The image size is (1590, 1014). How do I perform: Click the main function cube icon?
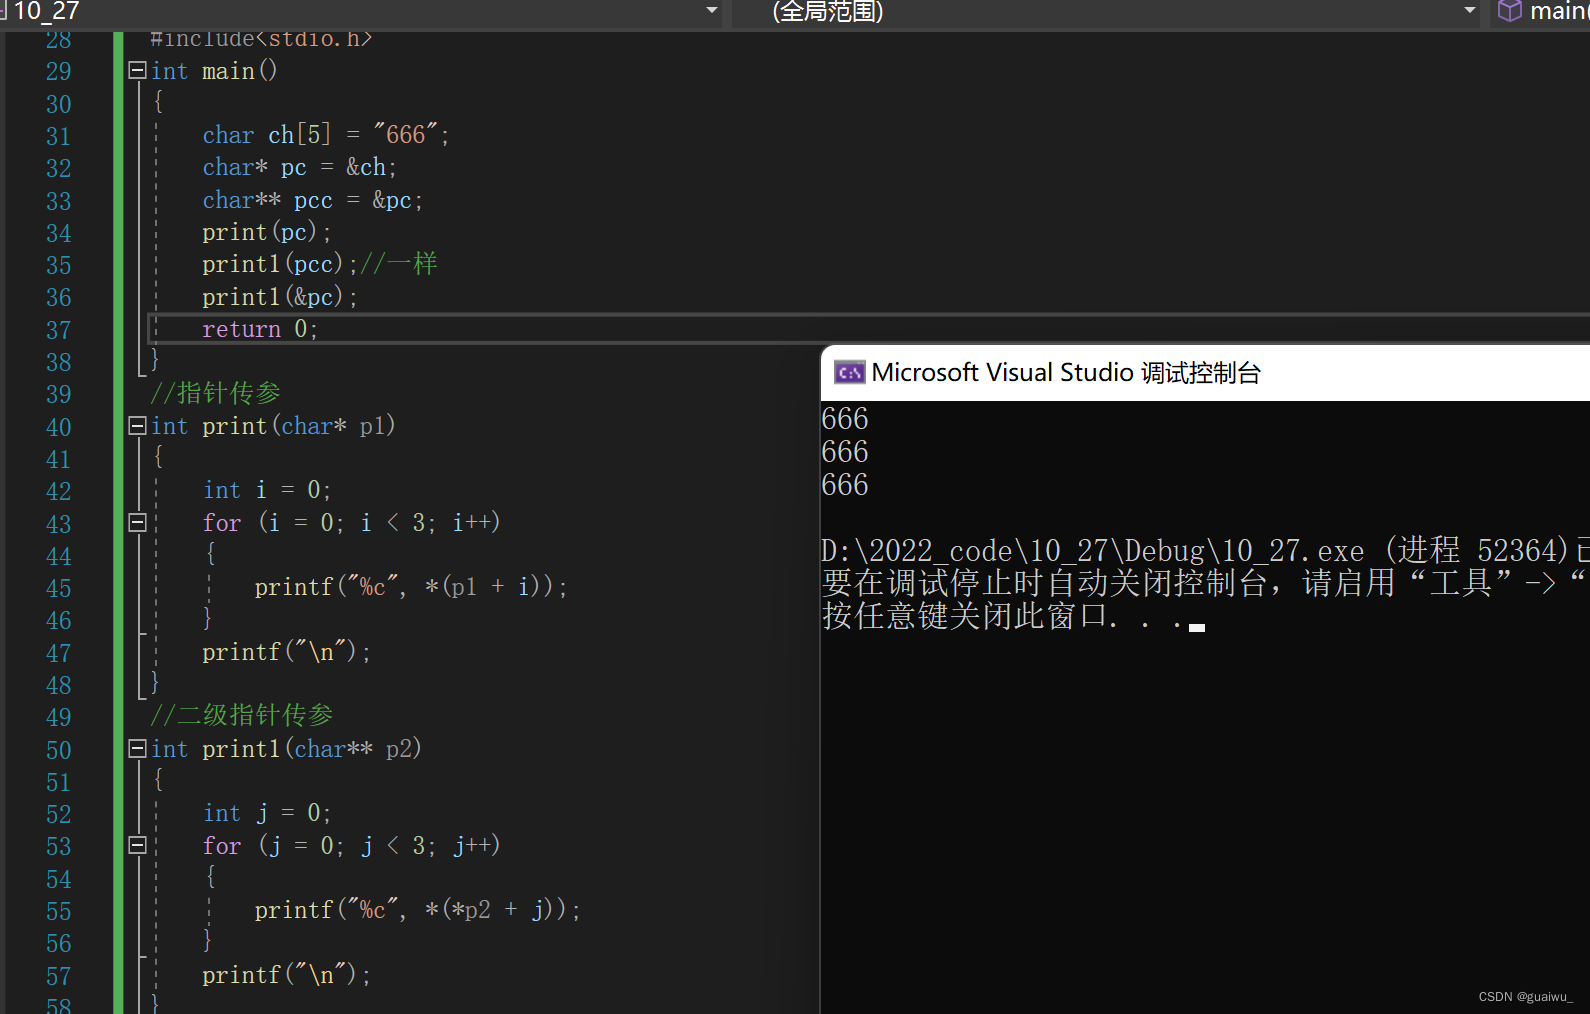(1509, 11)
